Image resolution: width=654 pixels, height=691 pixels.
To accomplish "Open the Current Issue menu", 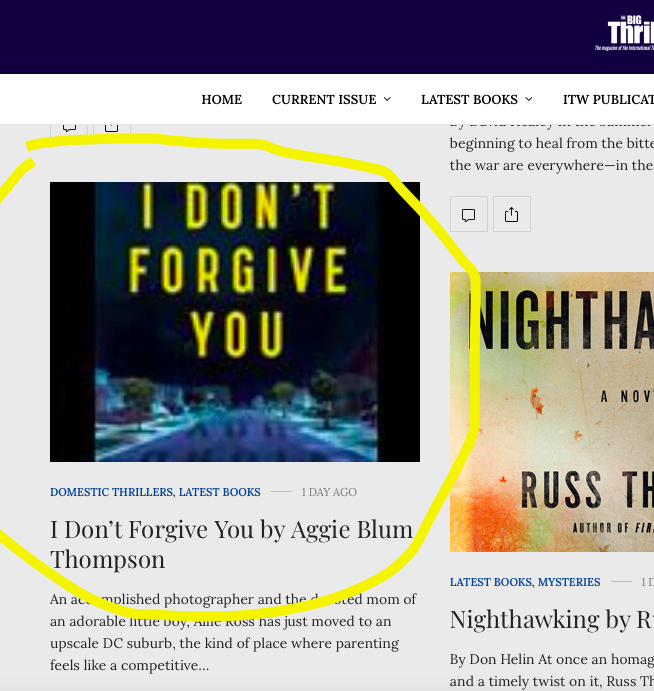I will [x=324, y=100].
